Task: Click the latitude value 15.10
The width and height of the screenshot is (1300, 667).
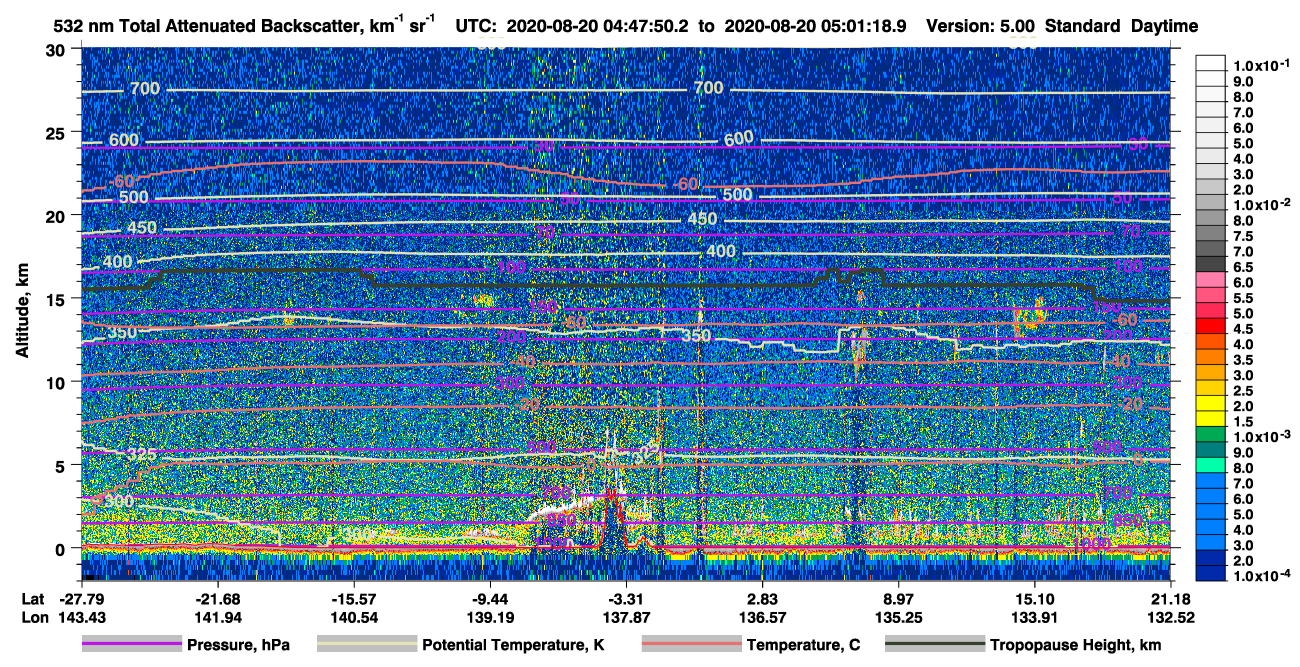Action: tap(1034, 599)
